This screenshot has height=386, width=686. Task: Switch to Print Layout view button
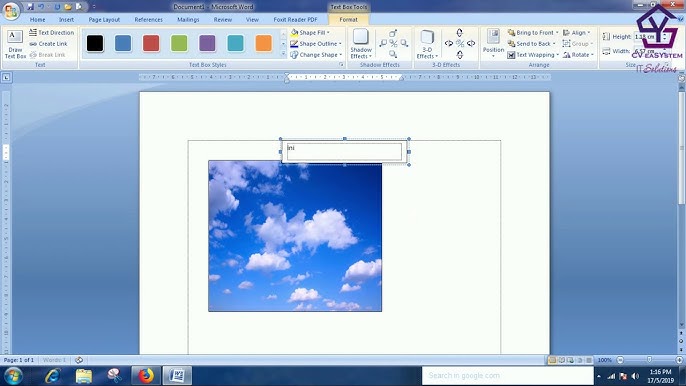pos(552,360)
